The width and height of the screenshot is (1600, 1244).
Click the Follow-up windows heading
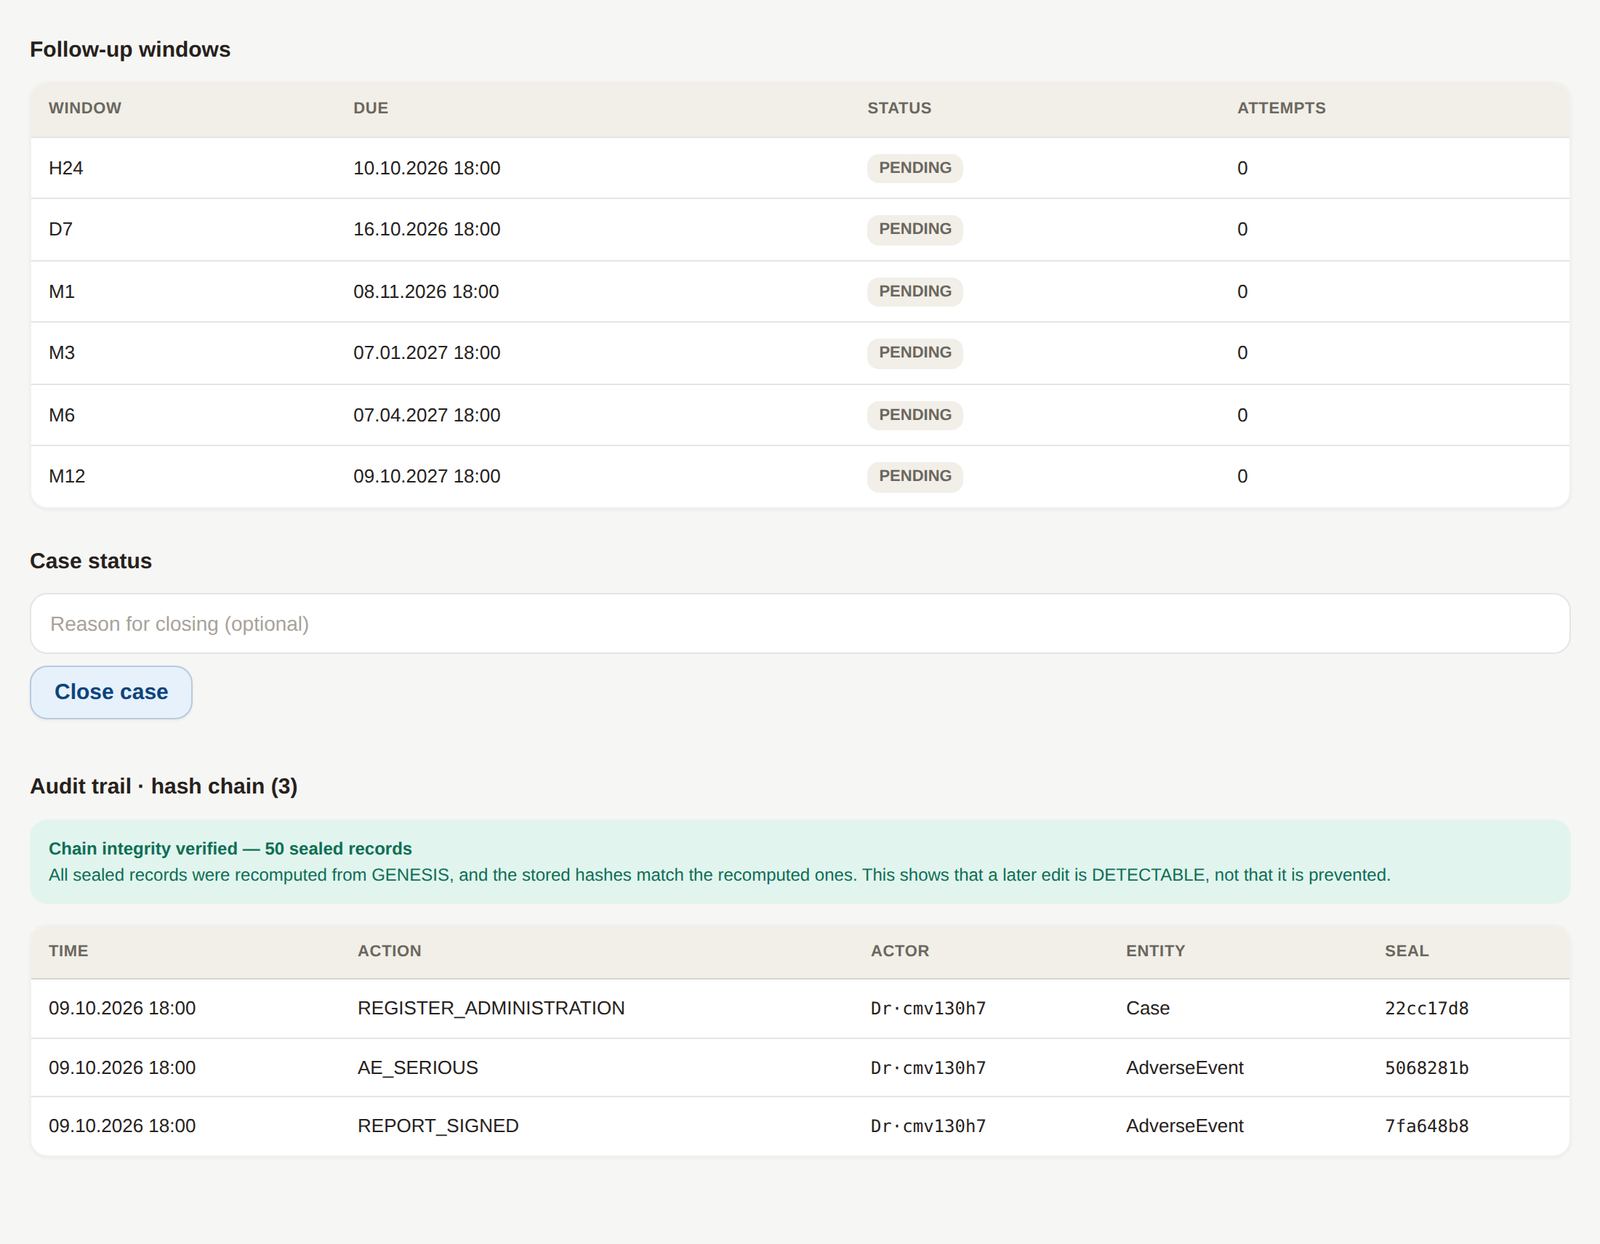[x=130, y=49]
